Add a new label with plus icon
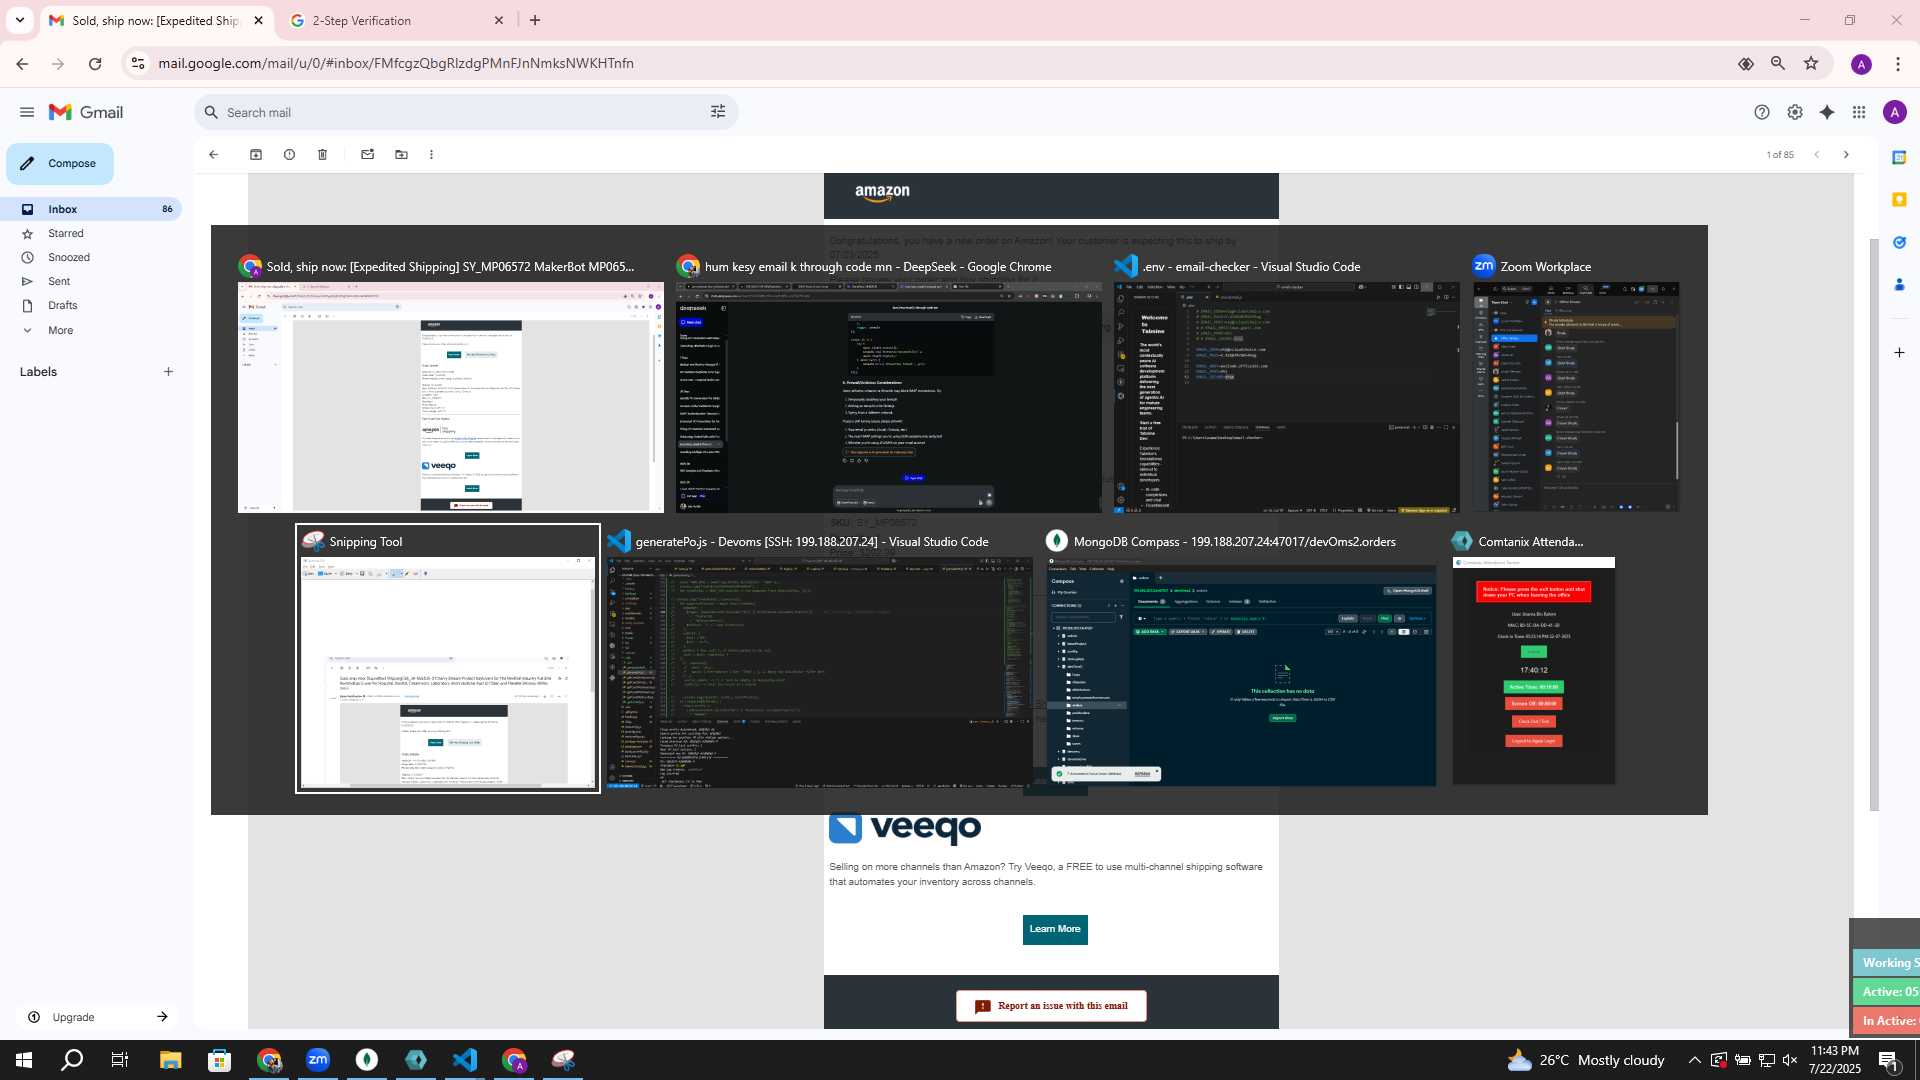This screenshot has width=1920, height=1080. click(168, 371)
